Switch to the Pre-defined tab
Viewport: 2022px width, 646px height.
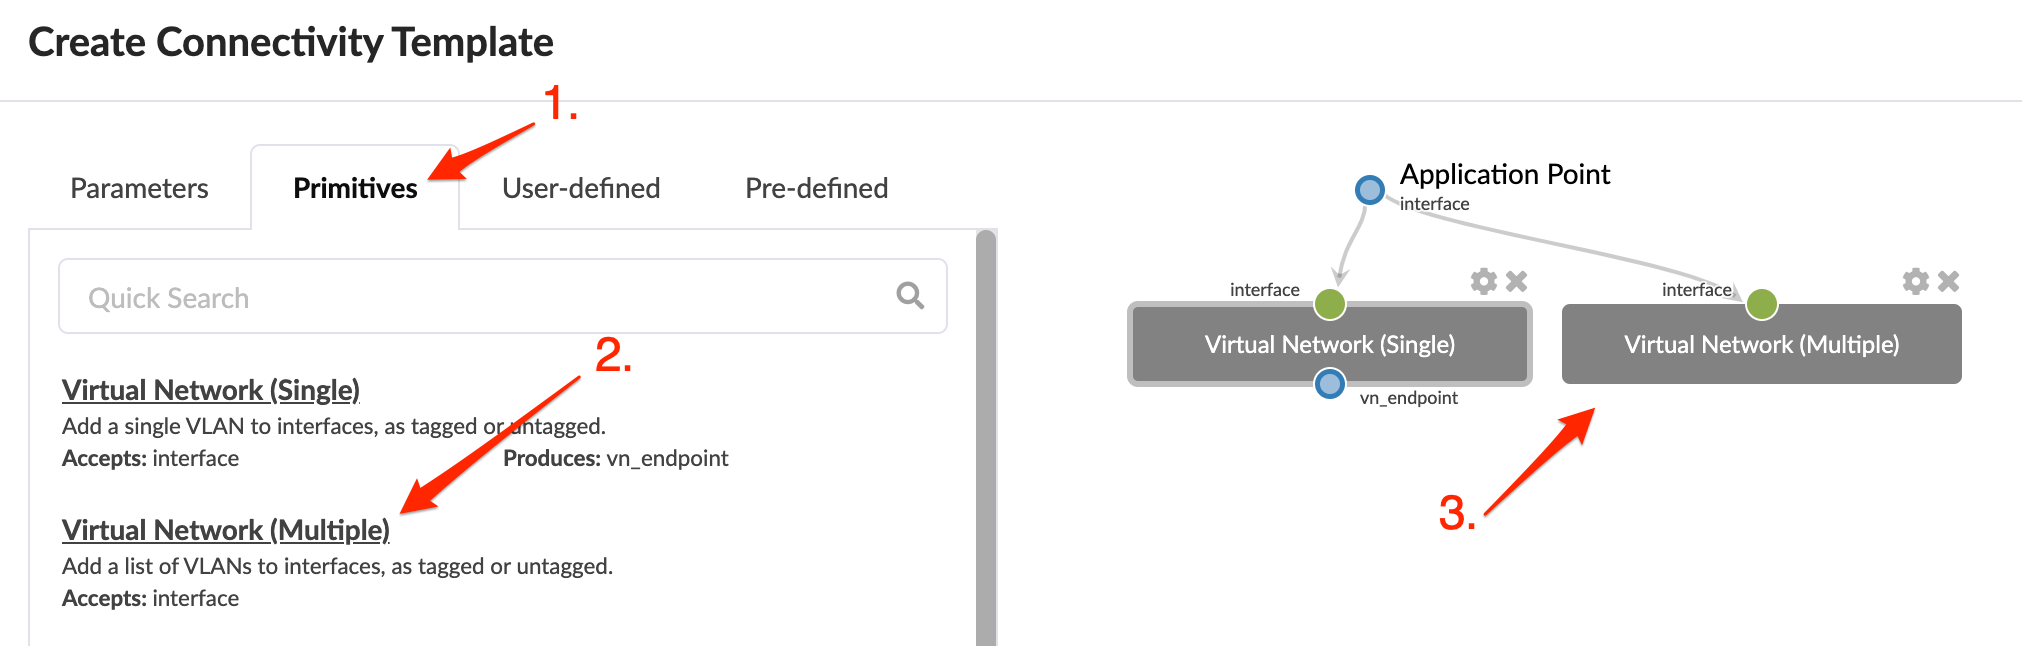pyautogui.click(x=816, y=188)
